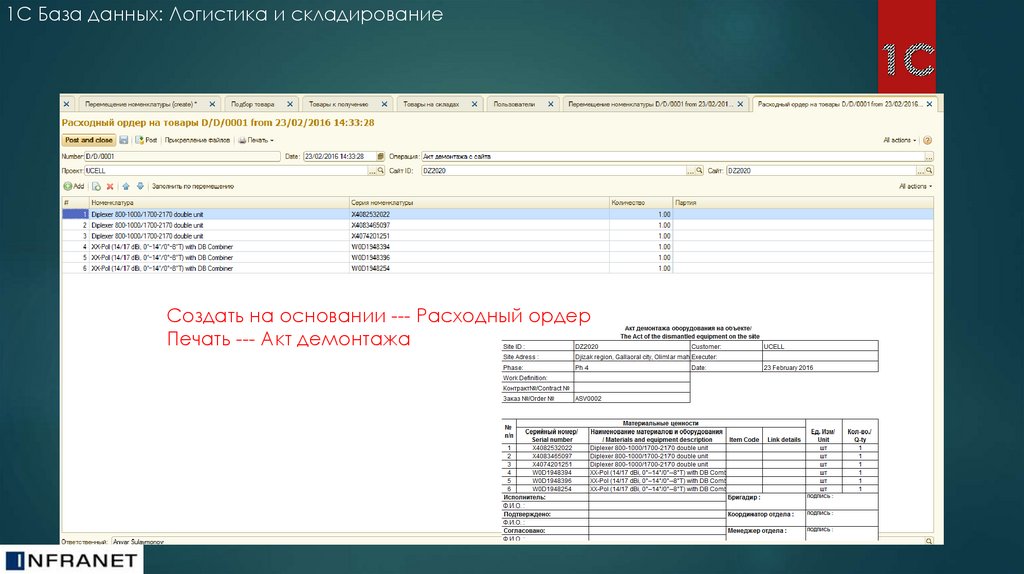This screenshot has height=574, width=1024.
Task: Click the ellipsis button in the Проект field
Action: click(x=372, y=170)
